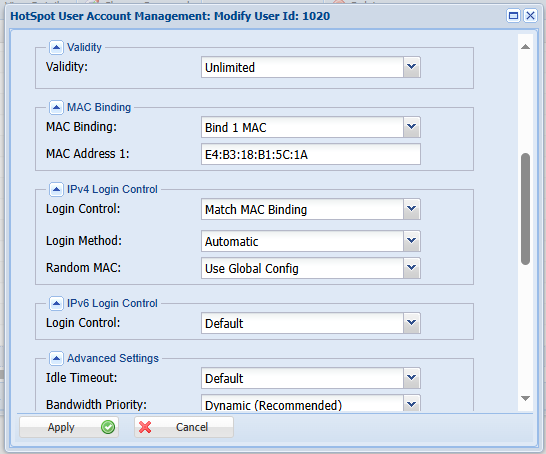Open the IPv6 Login Control dropdown
The image size is (546, 454).
412,323
